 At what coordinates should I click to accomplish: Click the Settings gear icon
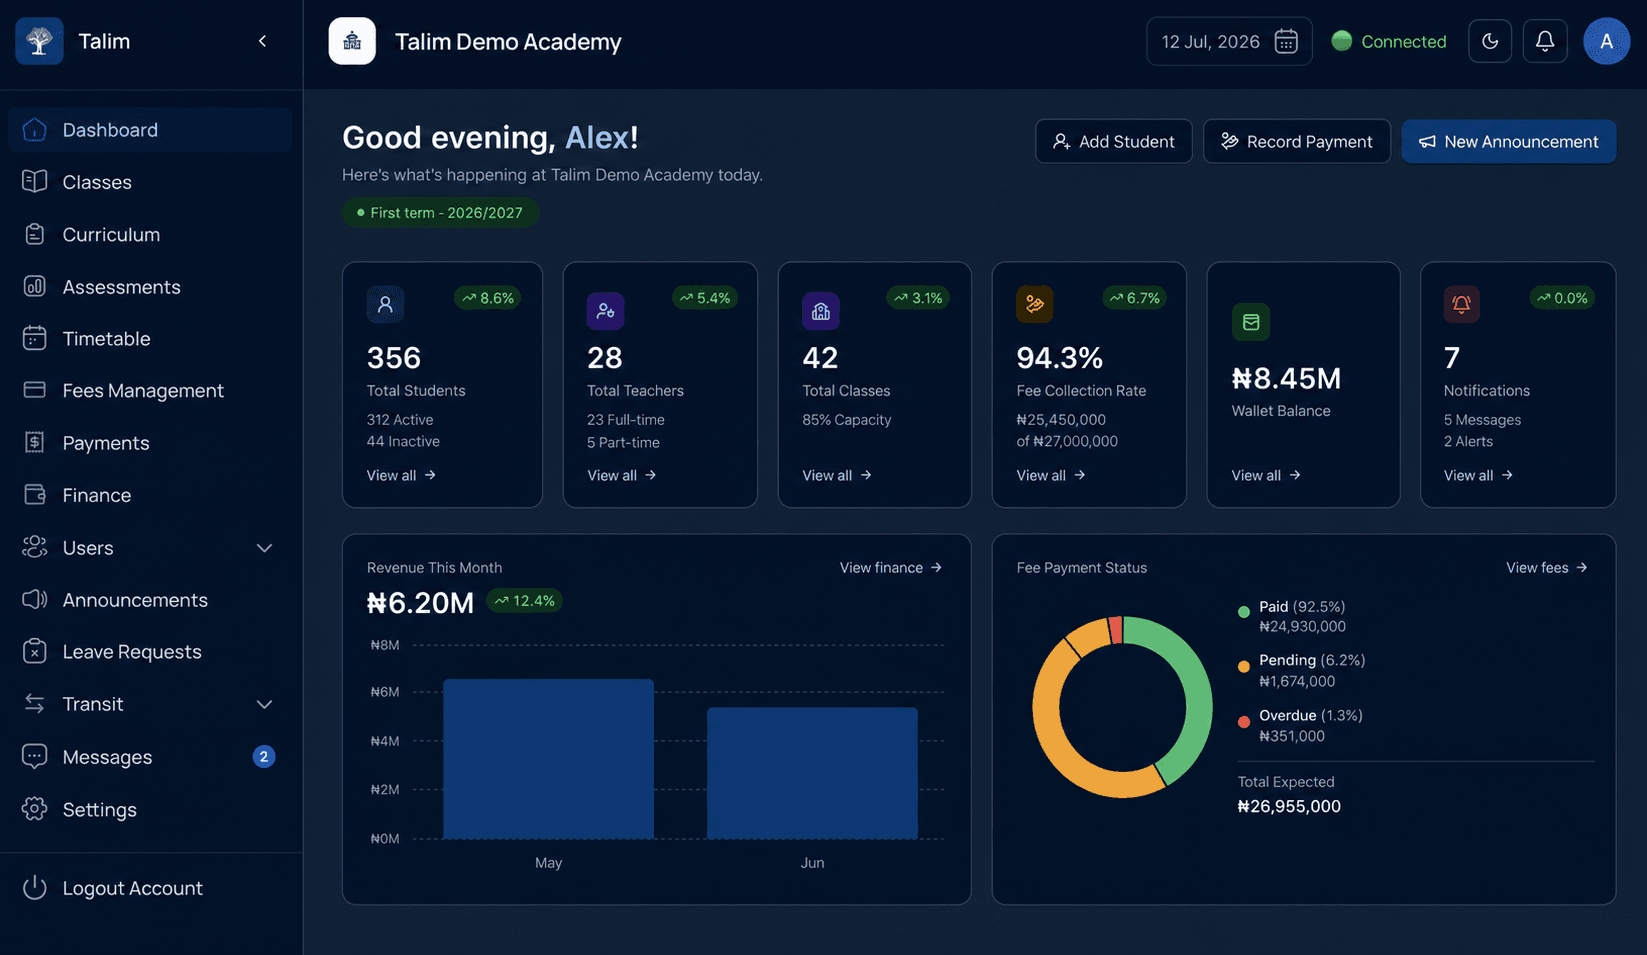[35, 809]
